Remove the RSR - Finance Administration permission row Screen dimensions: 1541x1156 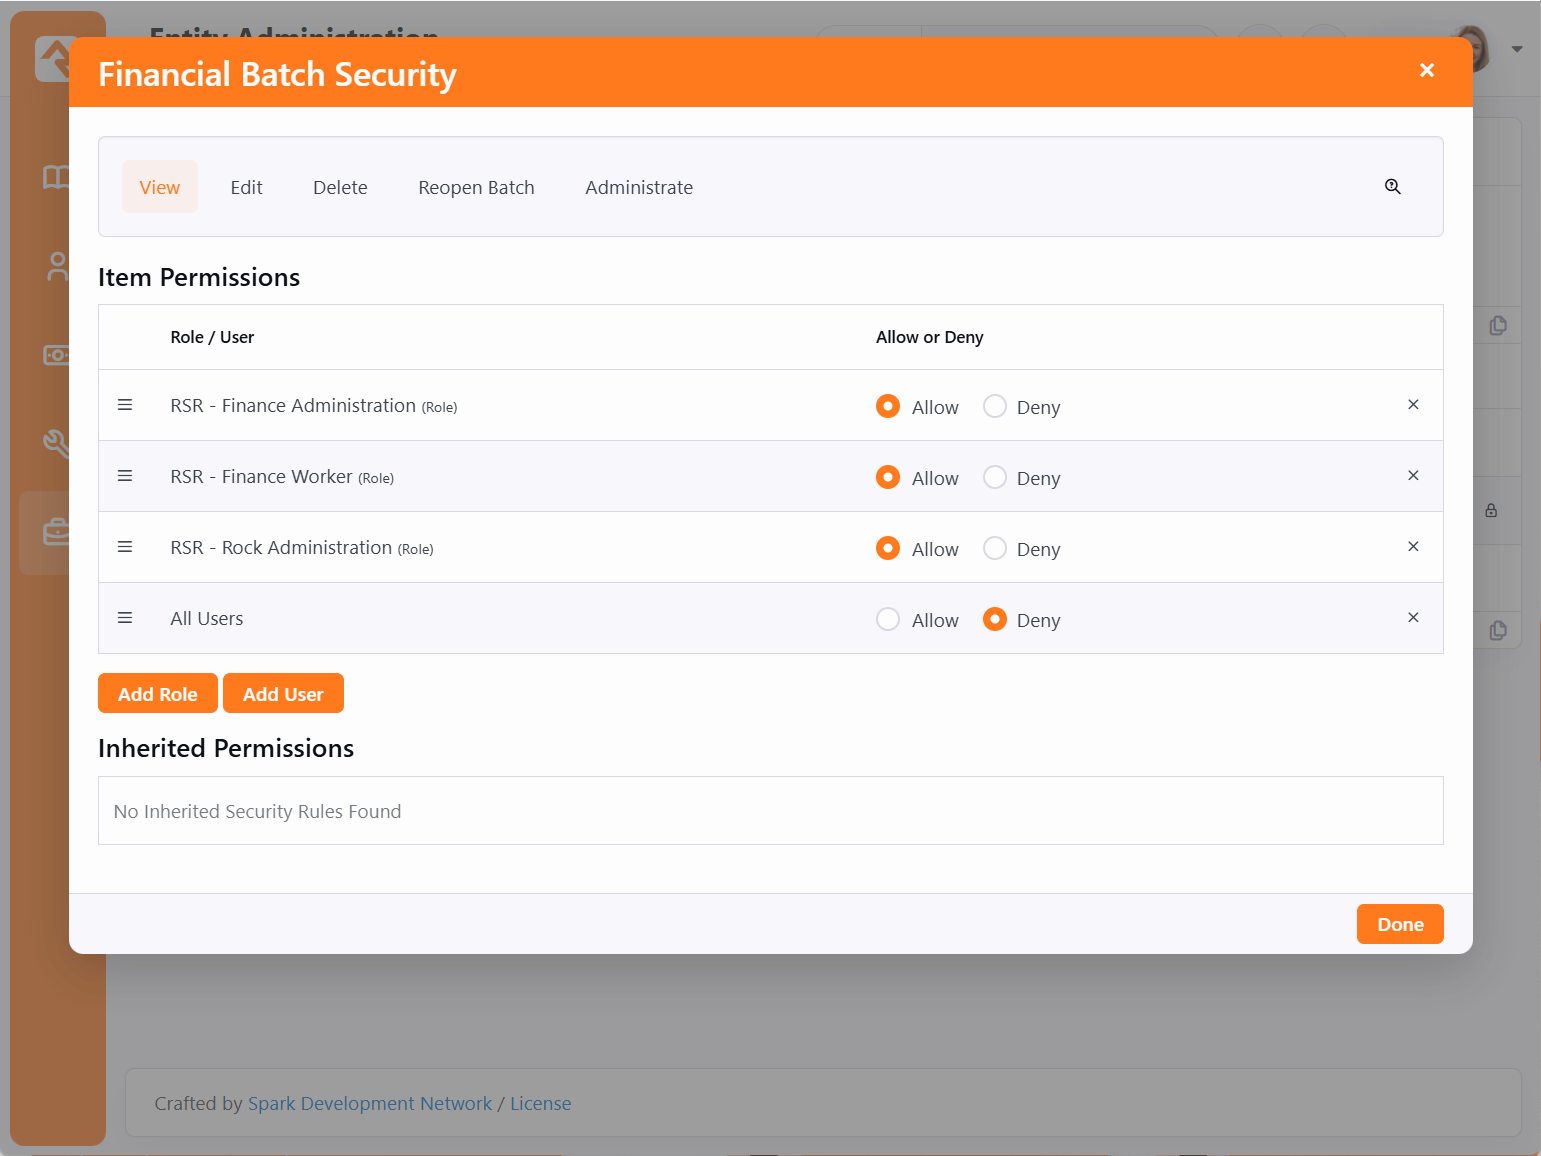[x=1413, y=405]
